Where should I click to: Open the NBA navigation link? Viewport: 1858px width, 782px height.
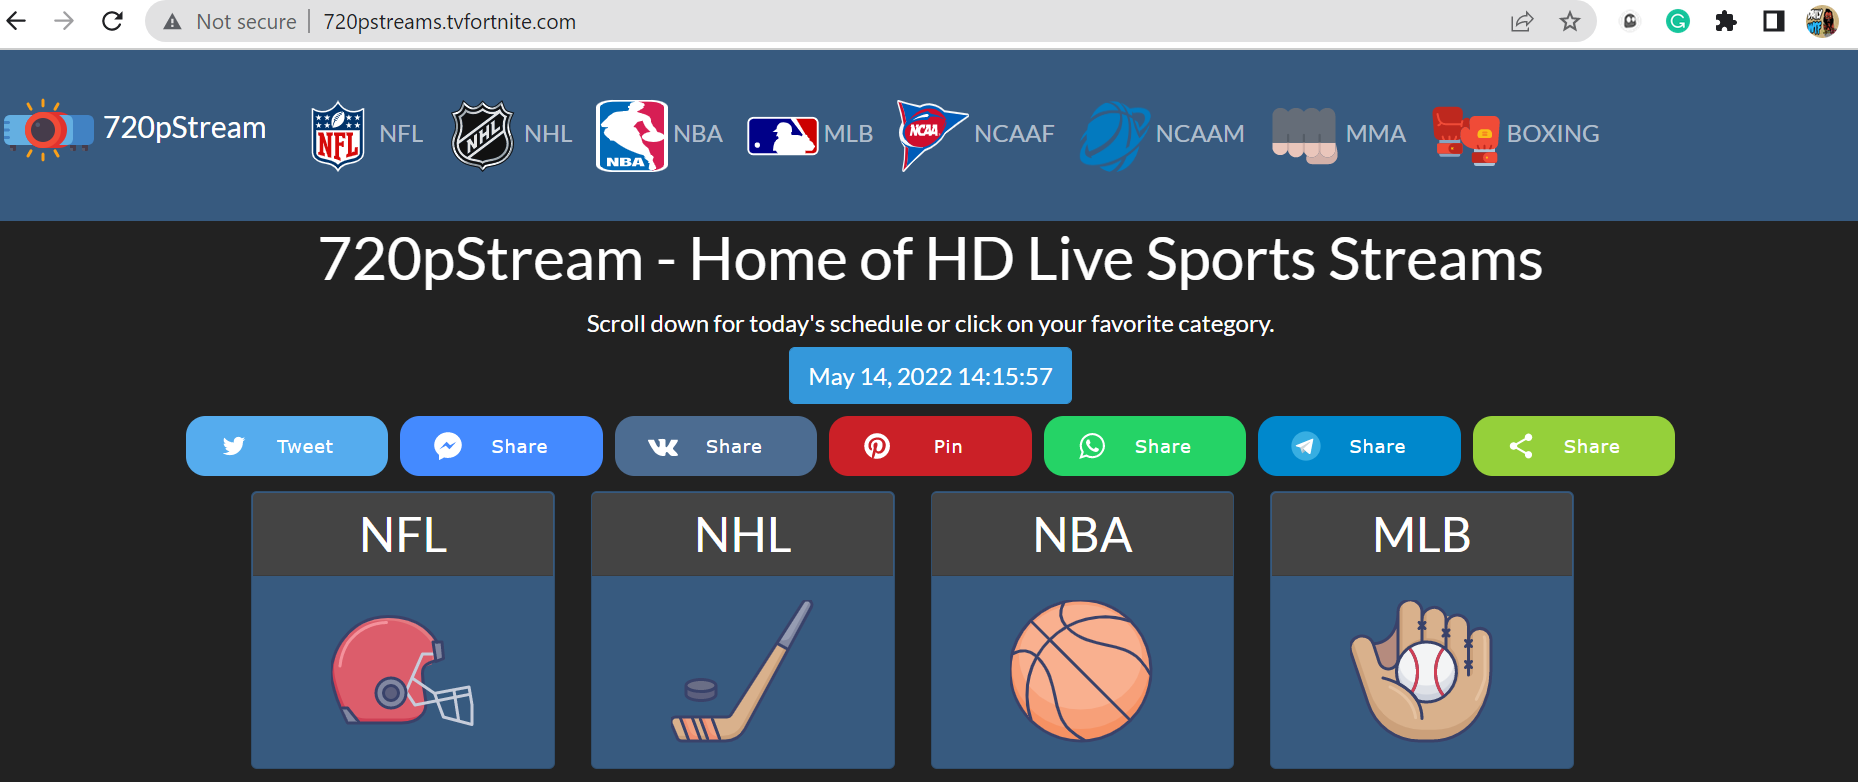click(x=698, y=134)
